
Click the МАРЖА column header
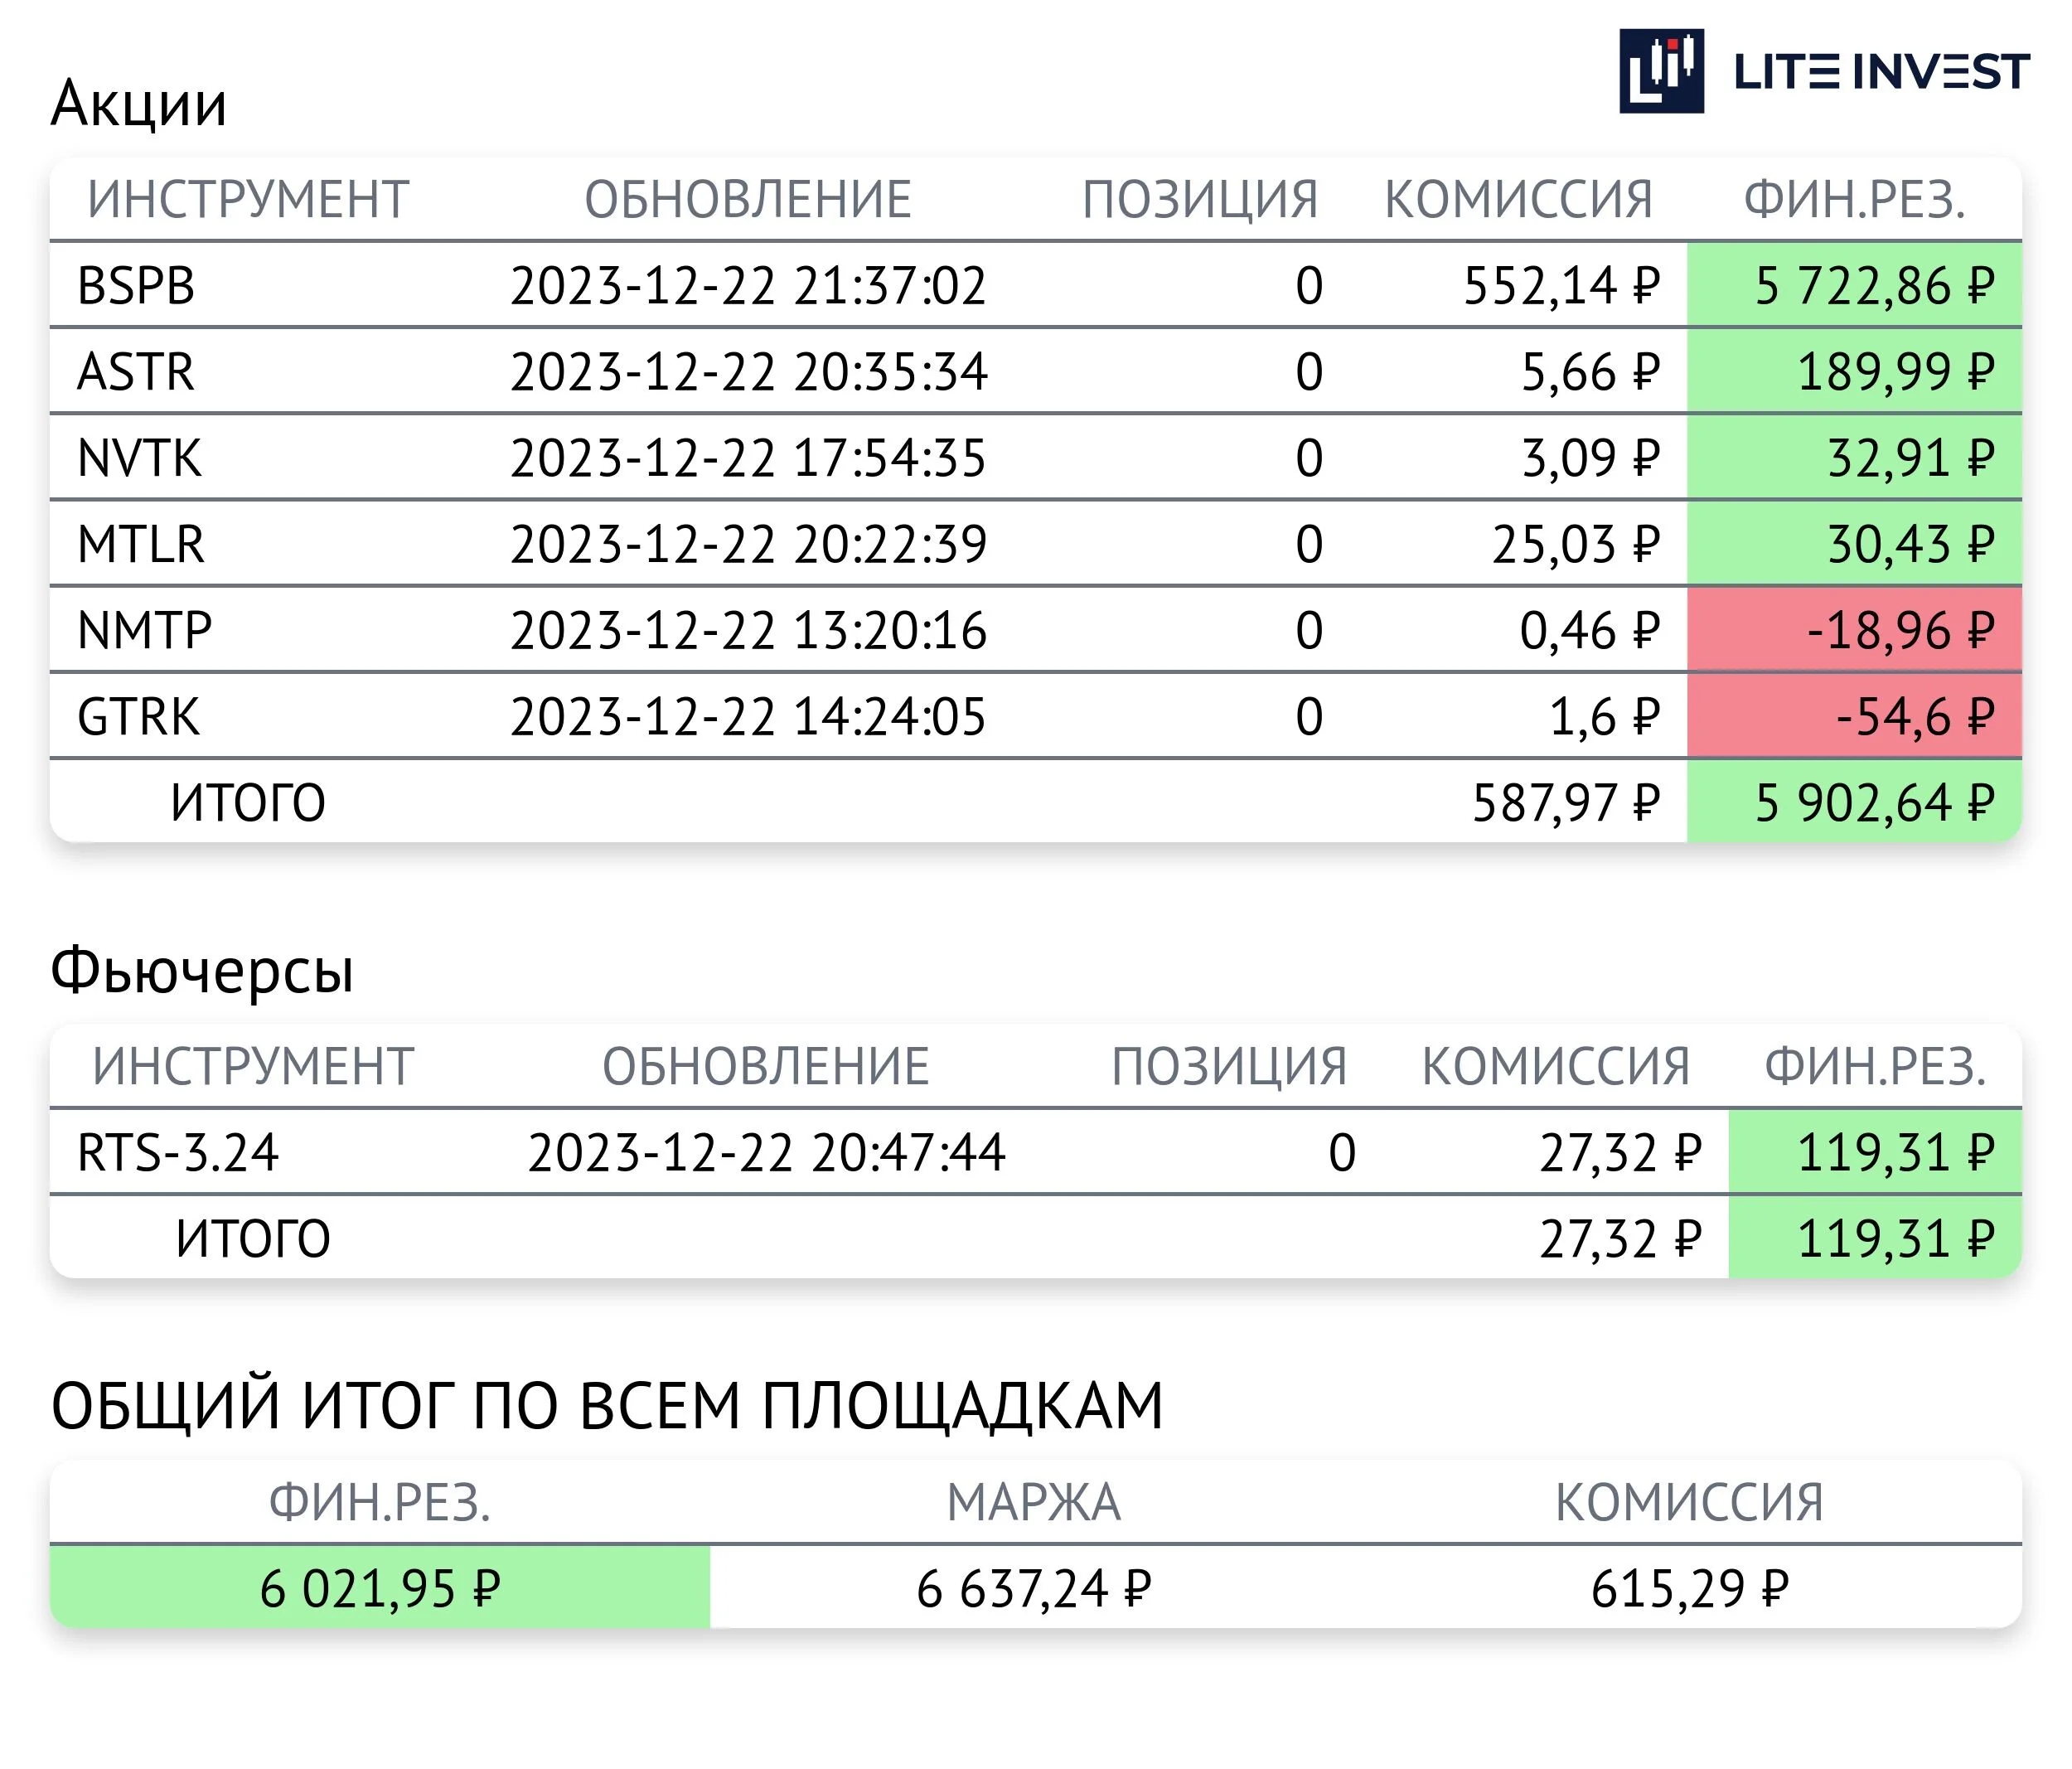[1034, 1502]
